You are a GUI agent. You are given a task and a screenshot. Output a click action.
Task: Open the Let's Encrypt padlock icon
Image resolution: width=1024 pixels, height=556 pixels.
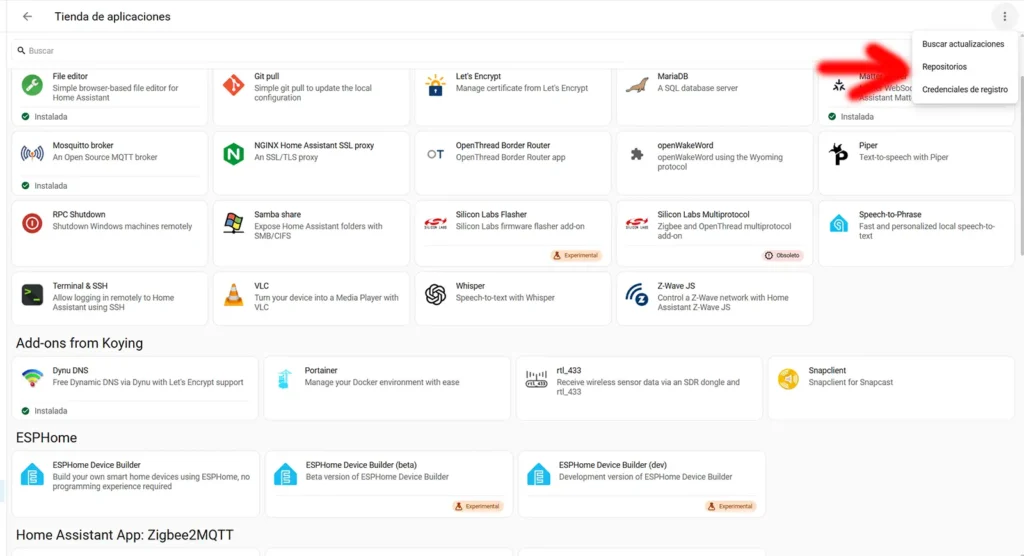pos(435,85)
